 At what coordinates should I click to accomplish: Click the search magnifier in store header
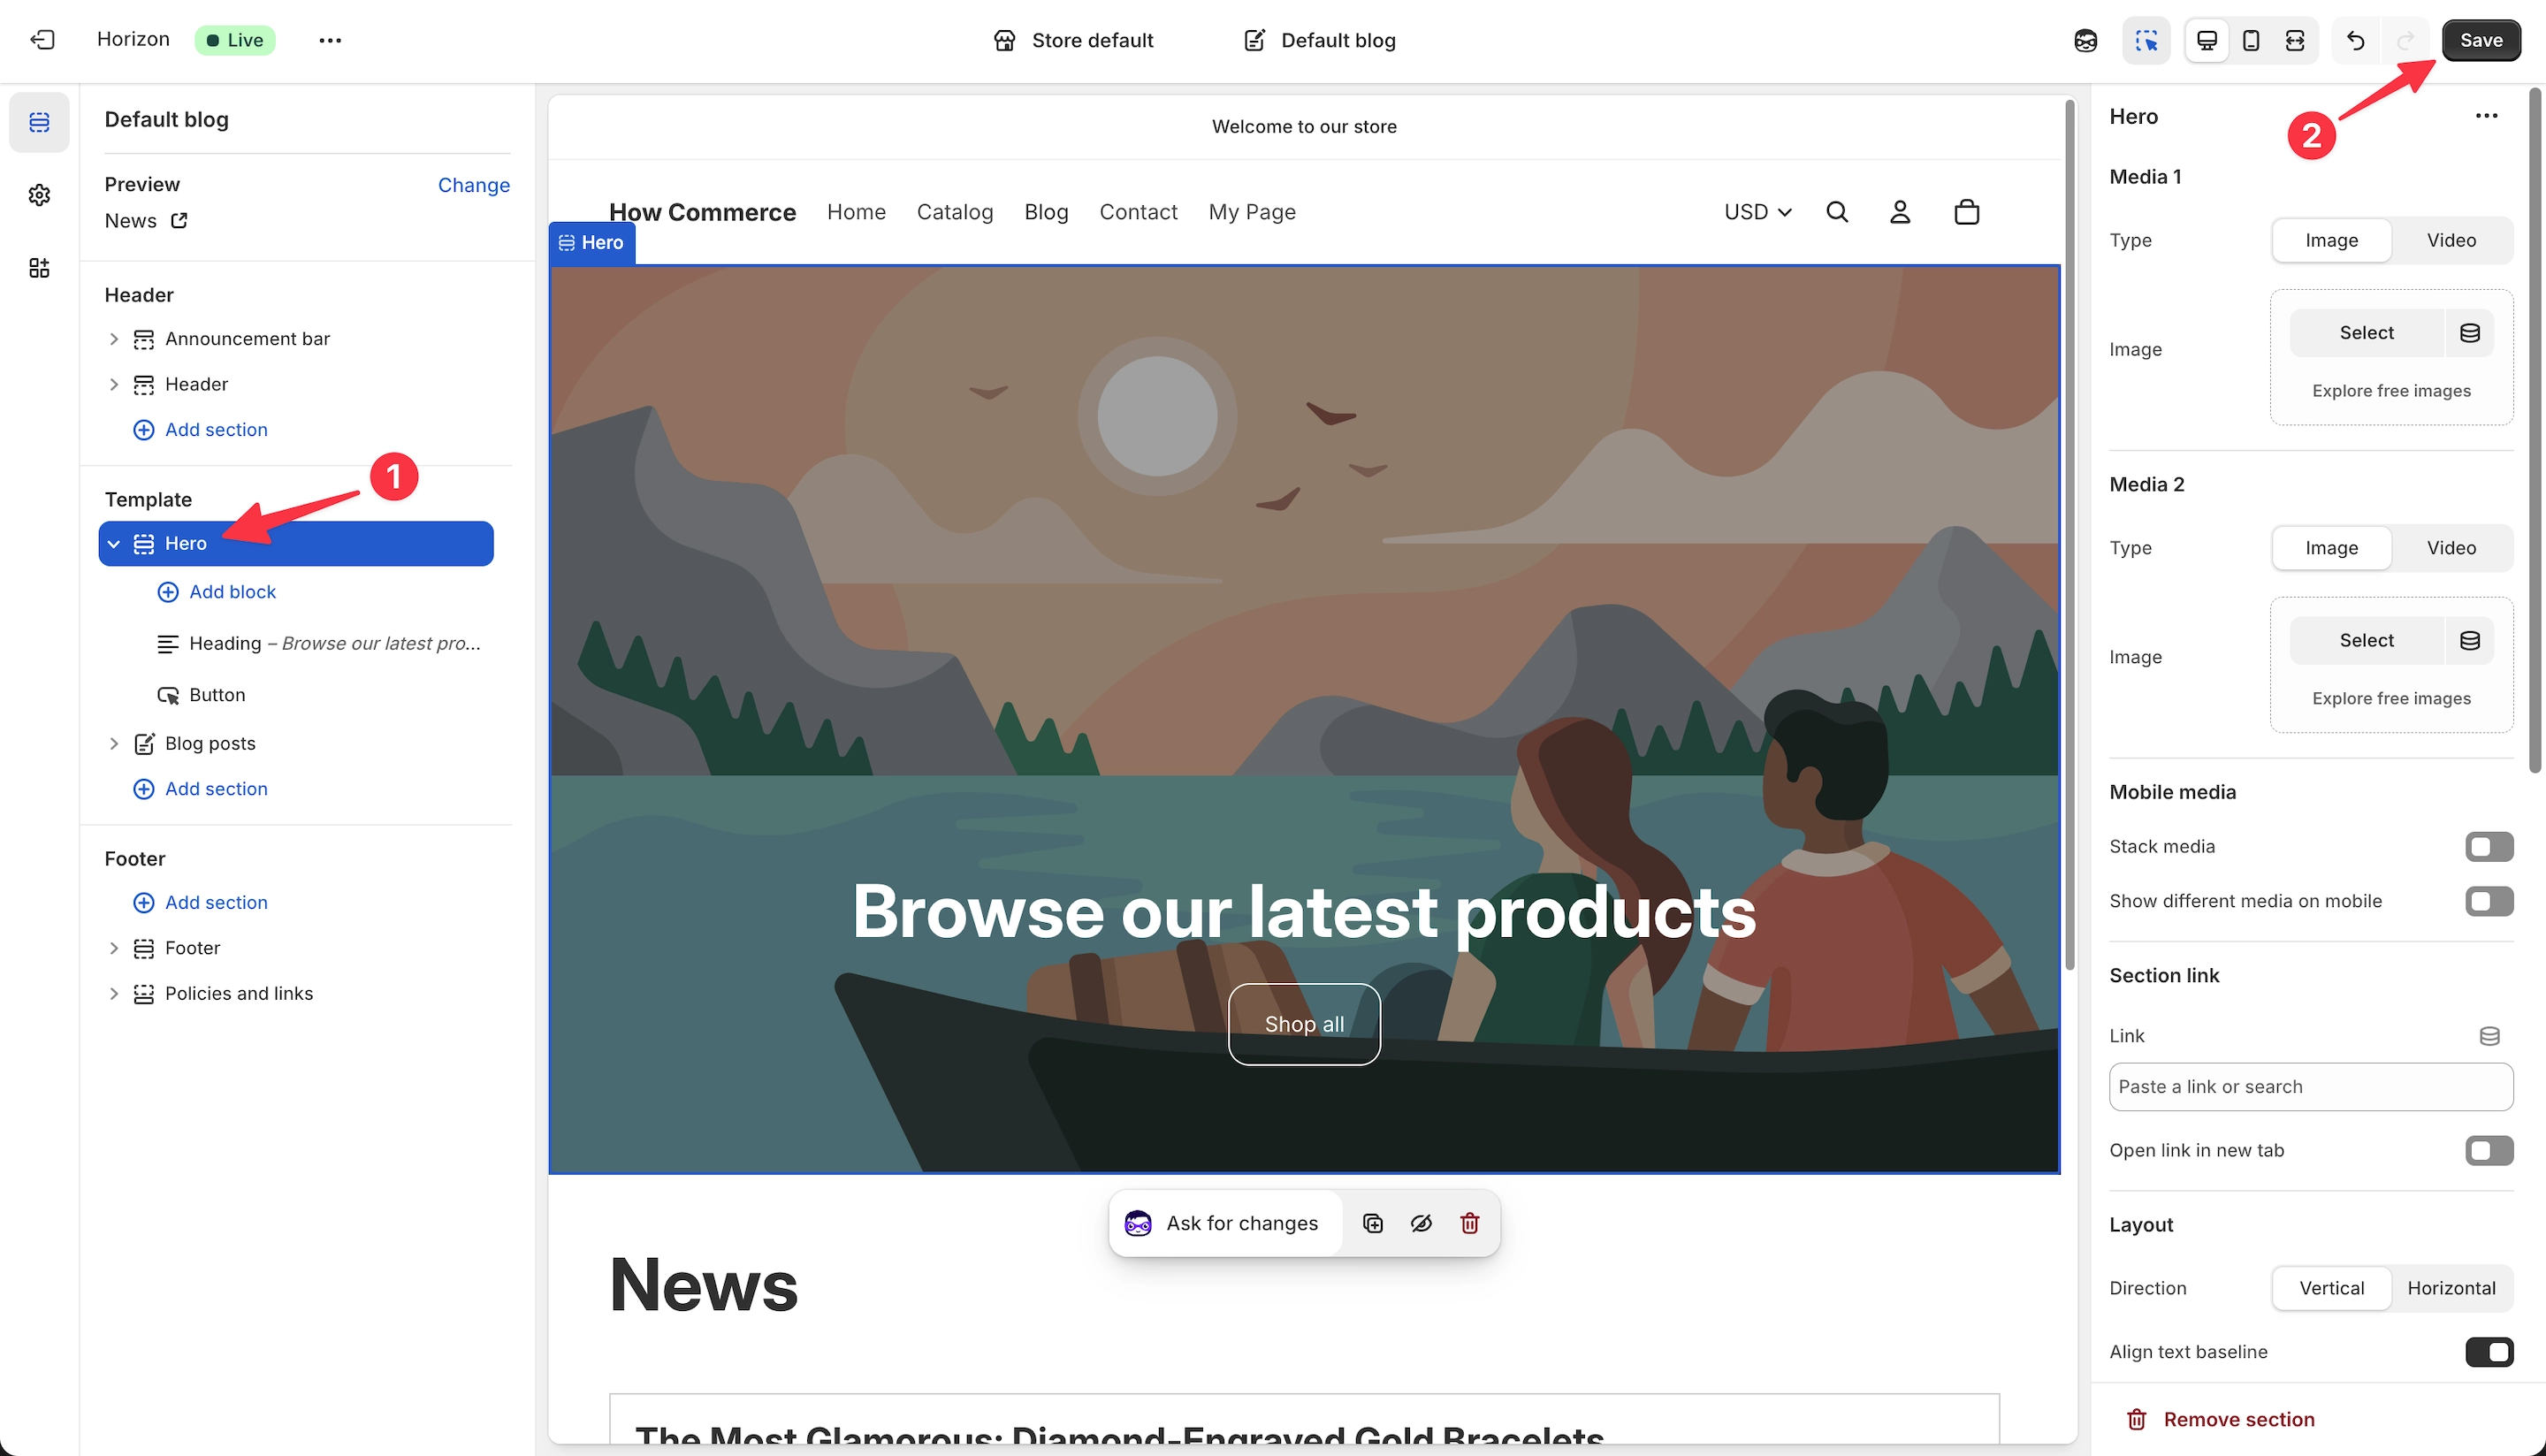[x=1837, y=212]
